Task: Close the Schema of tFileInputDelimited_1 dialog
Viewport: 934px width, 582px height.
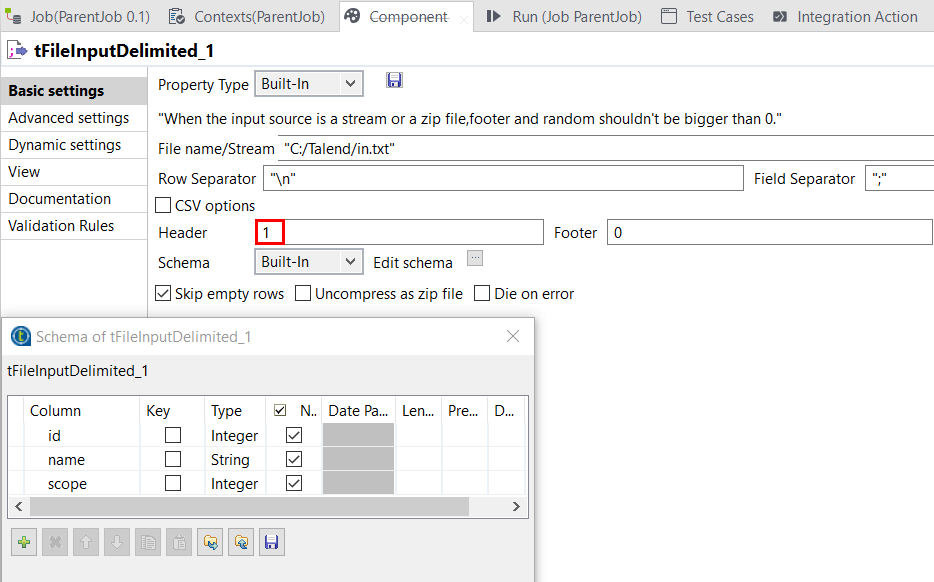Action: pyautogui.click(x=513, y=336)
